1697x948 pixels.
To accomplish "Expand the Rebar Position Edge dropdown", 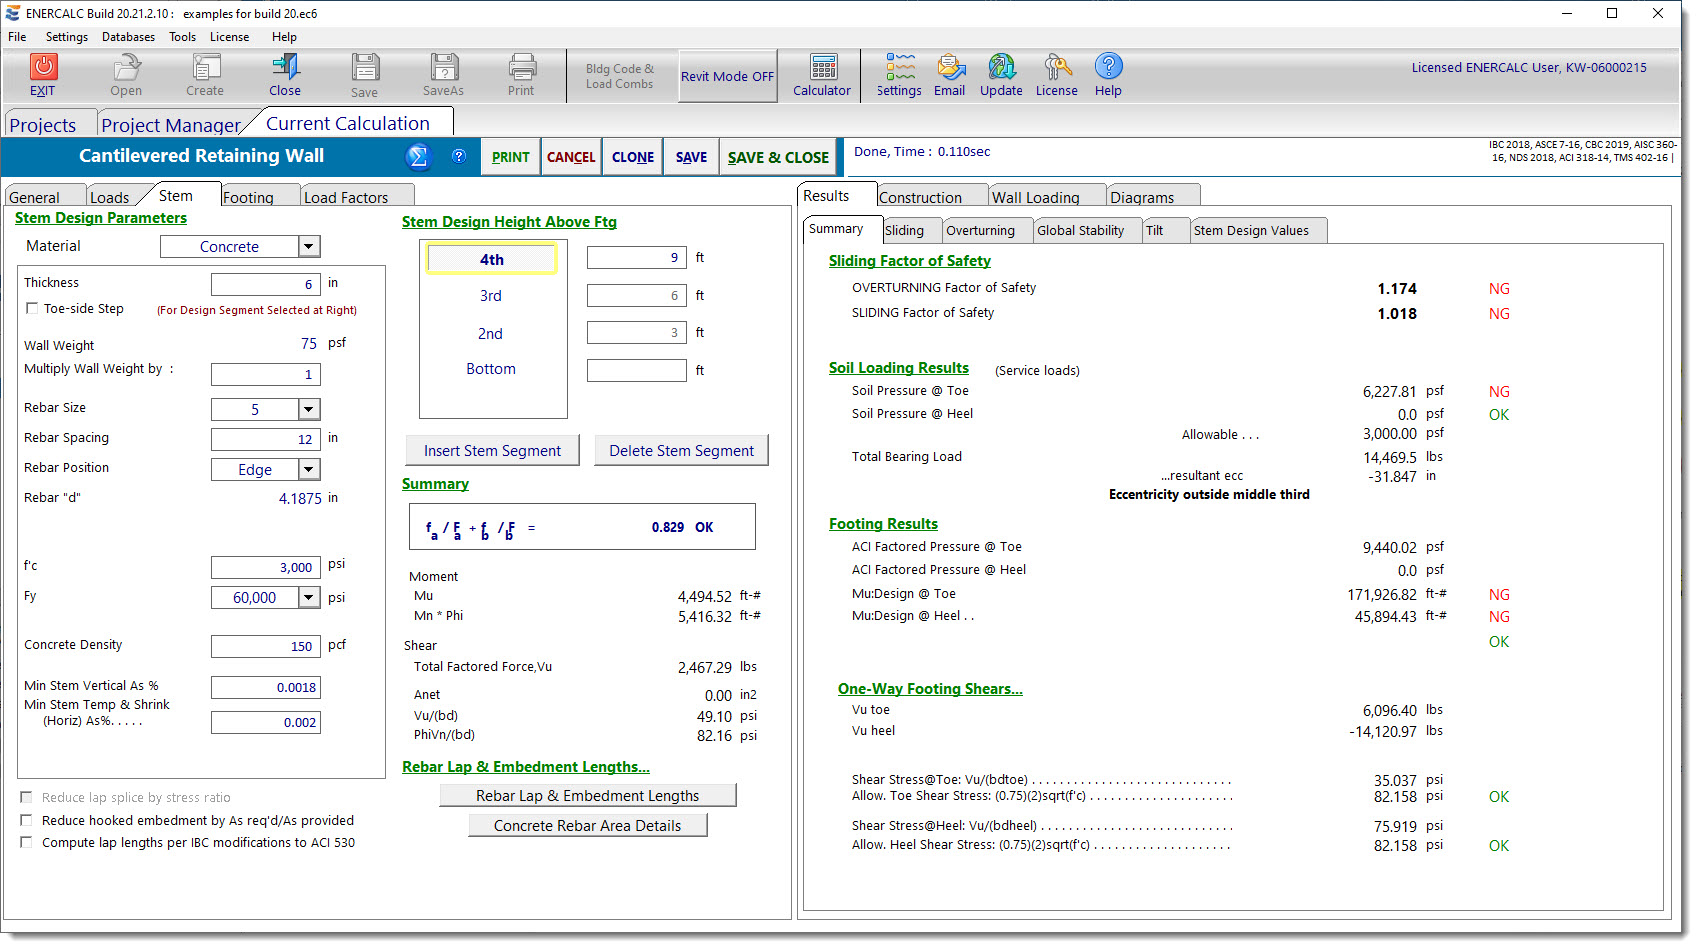I will 309,470.
